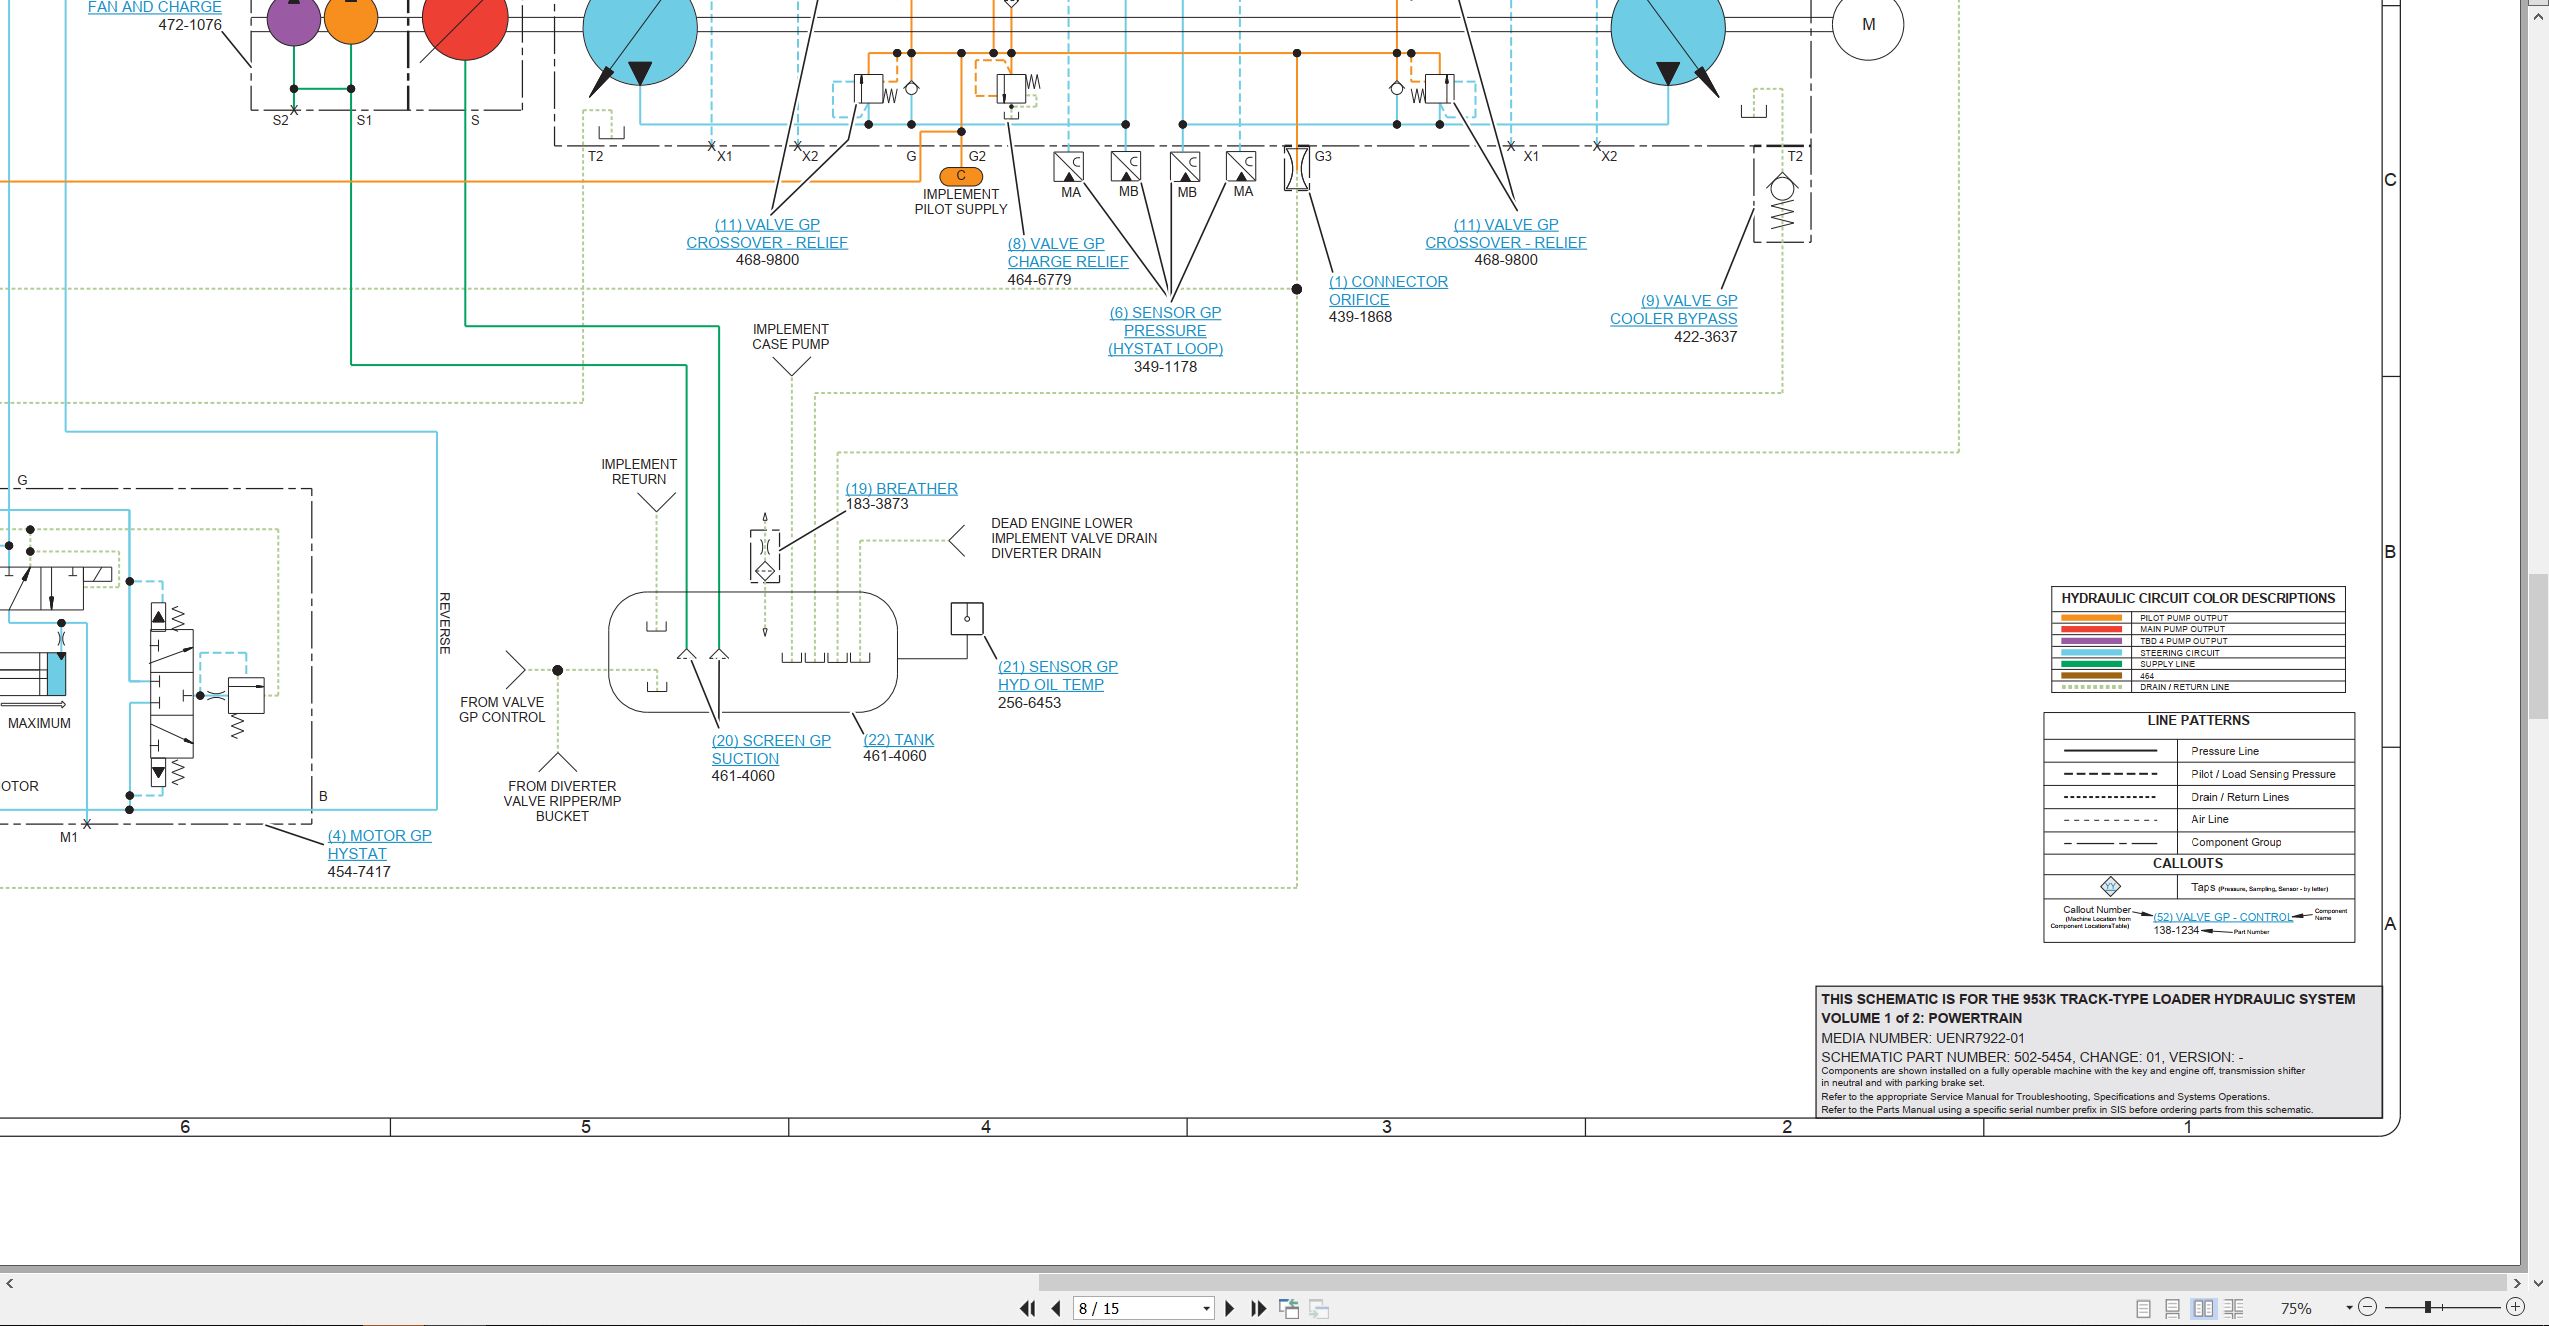
Task: Open the (8) VALVE GP CHARGE RELIEF link
Action: tap(1067, 253)
